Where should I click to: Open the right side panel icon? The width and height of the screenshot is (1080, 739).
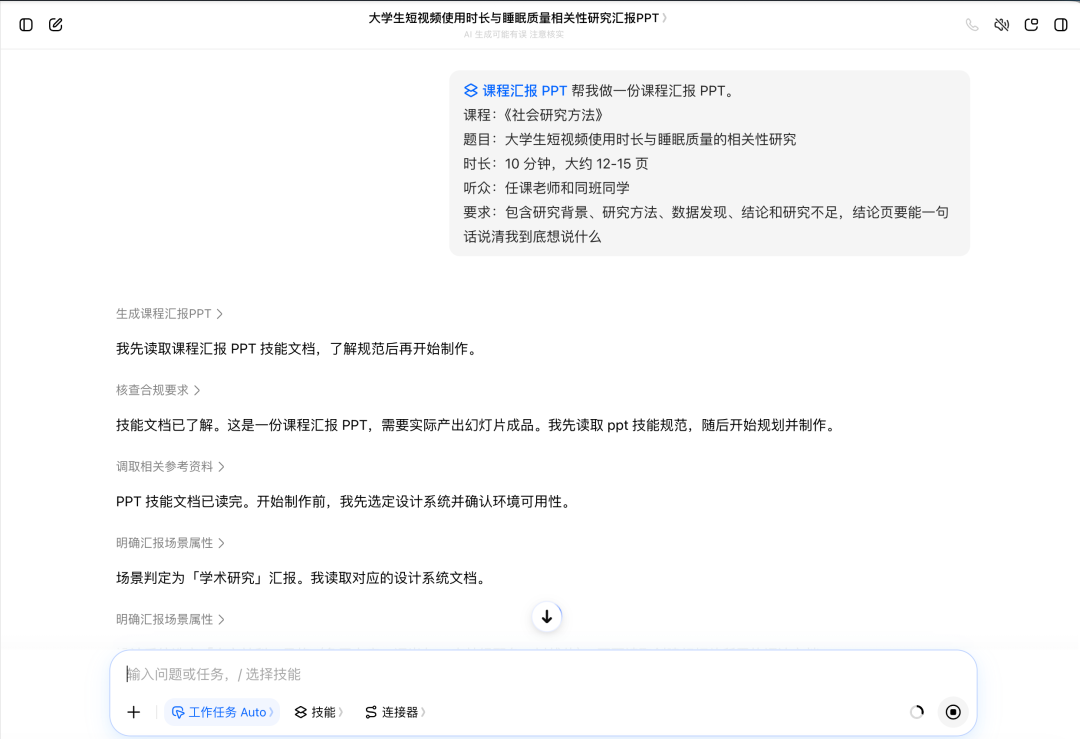click(x=1061, y=25)
